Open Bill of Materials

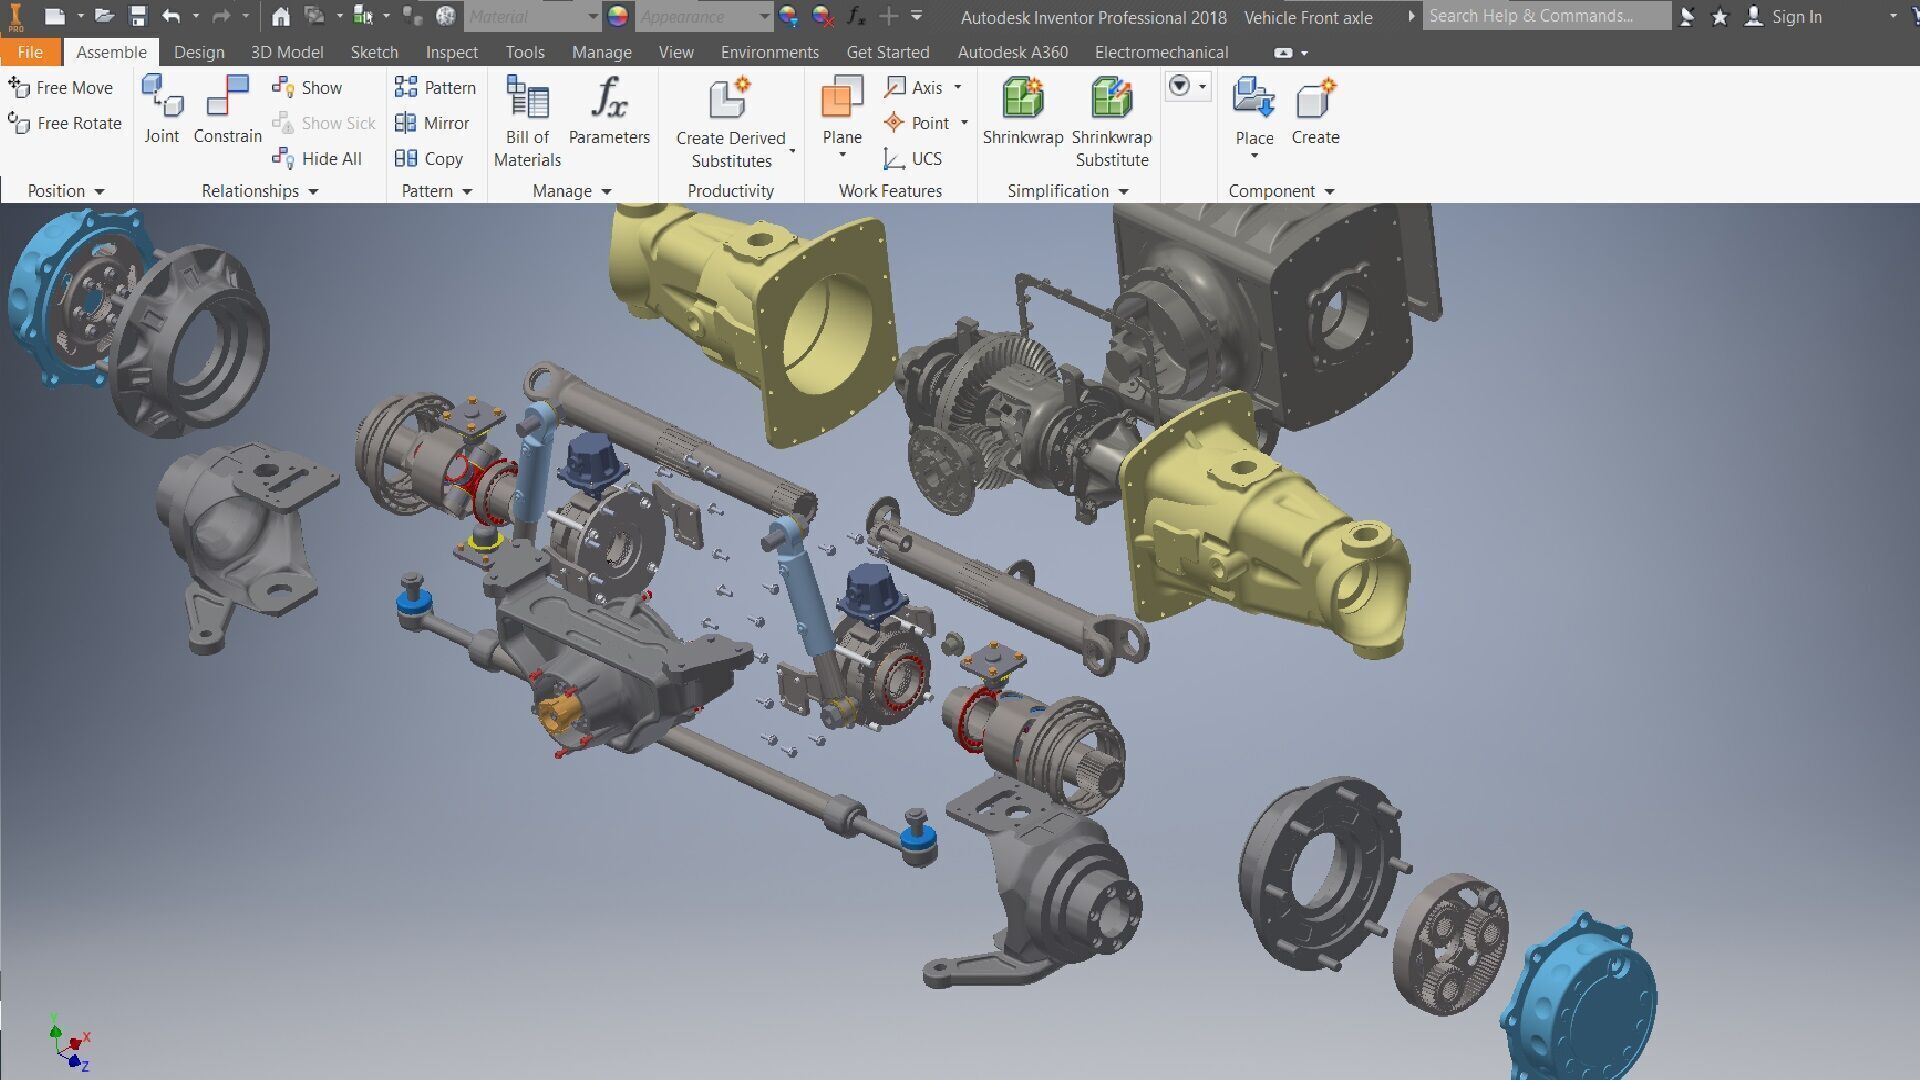pos(527,98)
